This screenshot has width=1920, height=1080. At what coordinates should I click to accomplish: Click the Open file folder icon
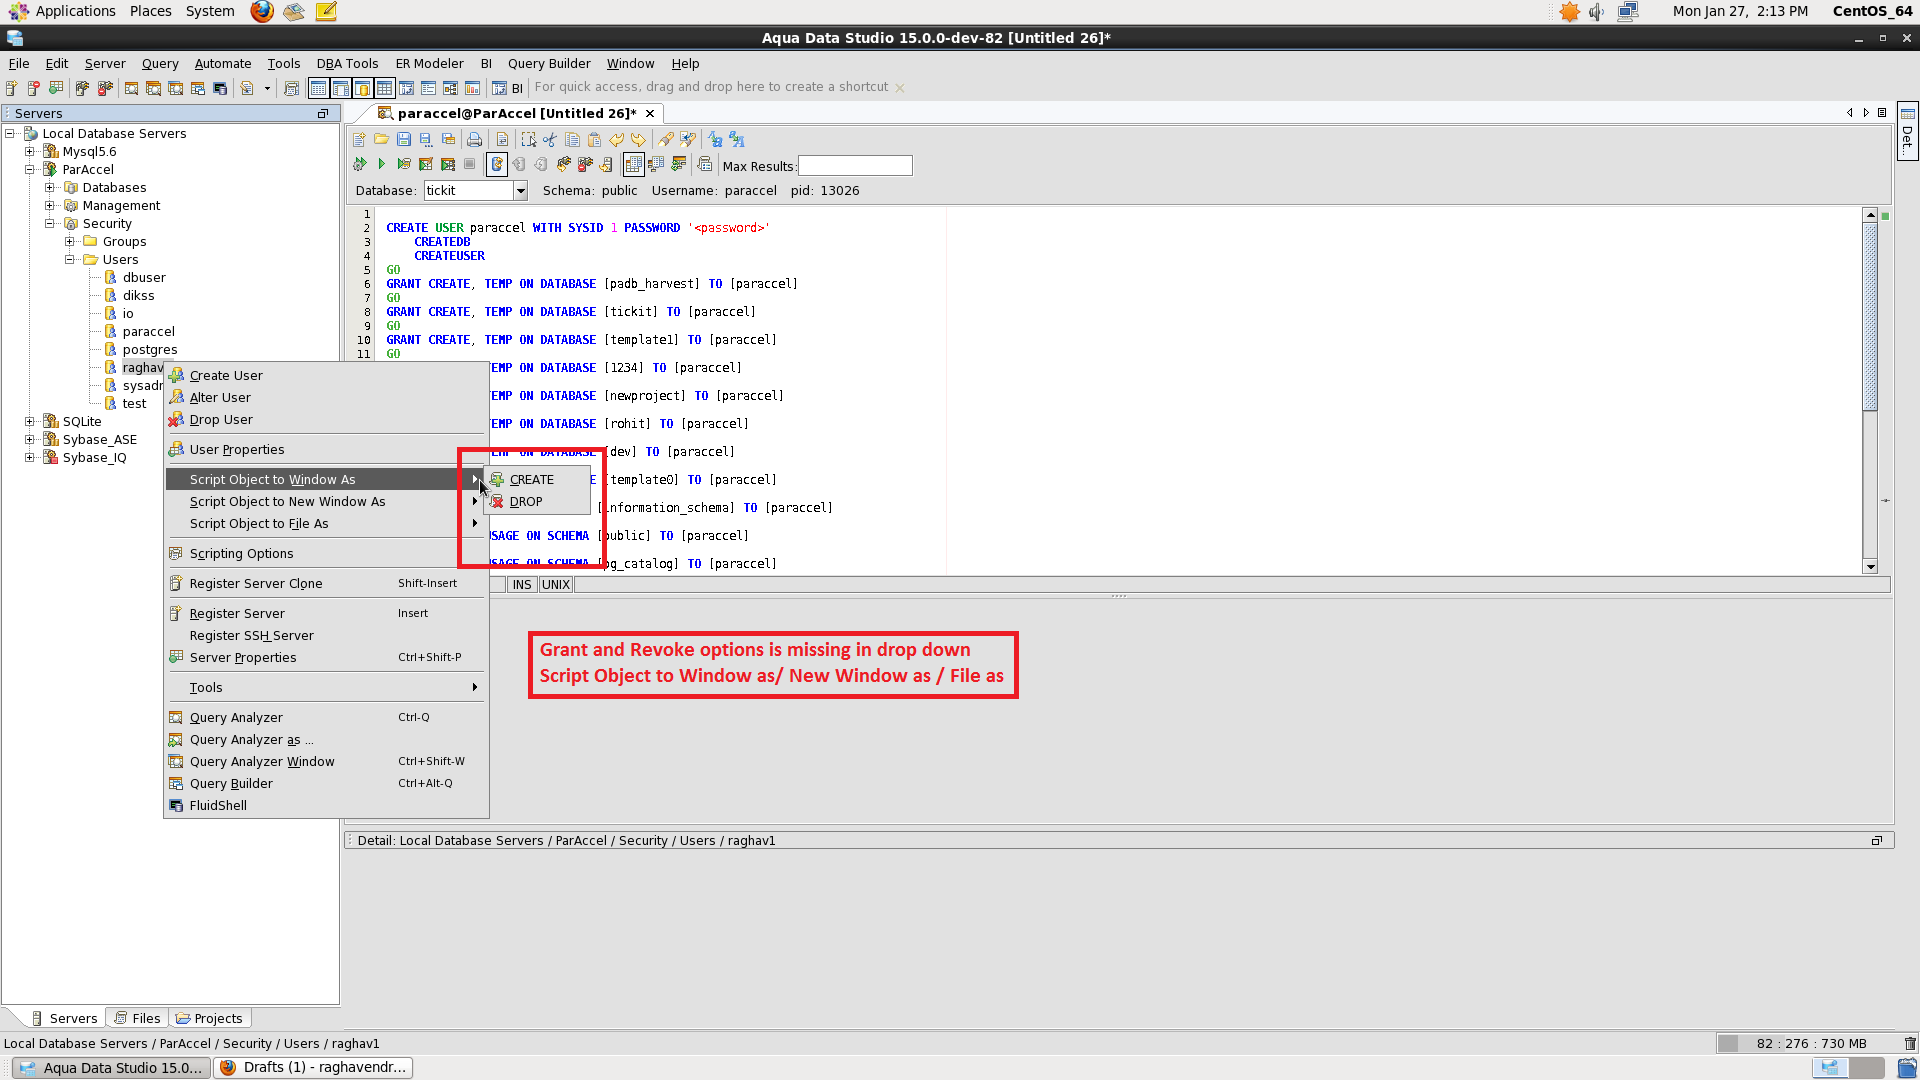[381, 140]
